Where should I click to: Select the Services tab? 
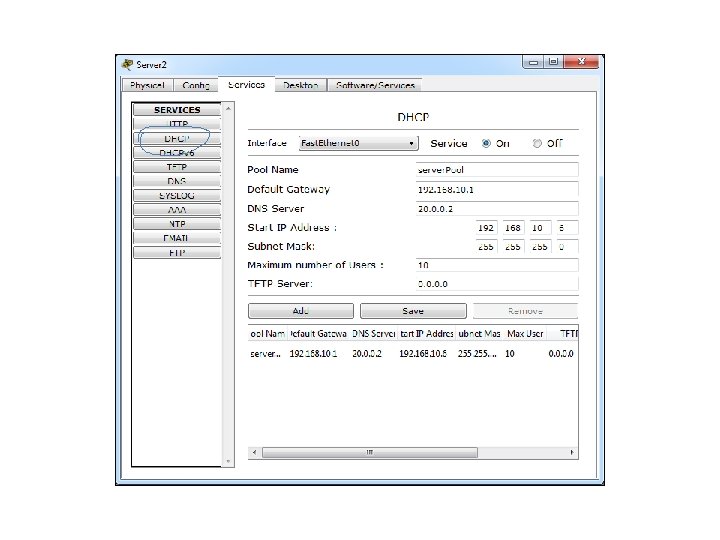pos(247,84)
